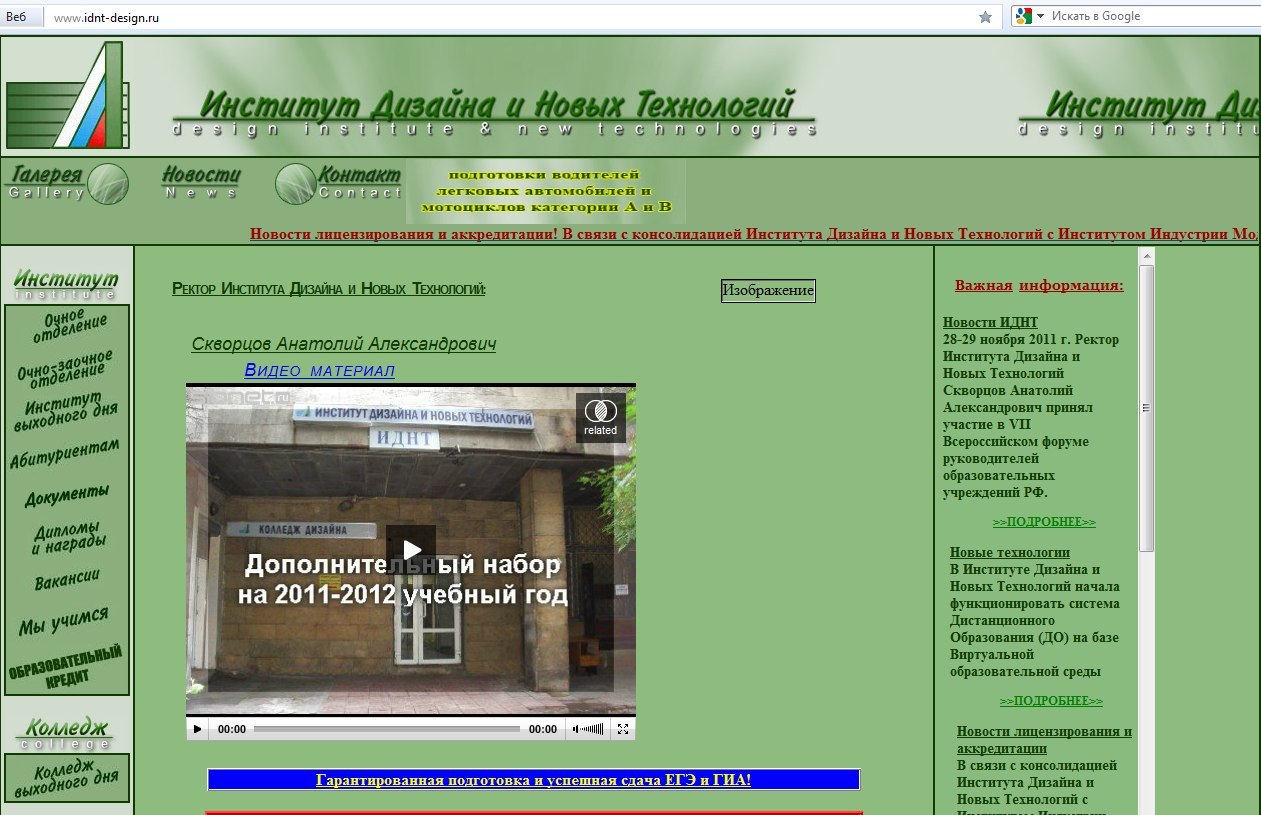Click the related videos icon on player
The image size is (1261, 815).
pos(600,417)
